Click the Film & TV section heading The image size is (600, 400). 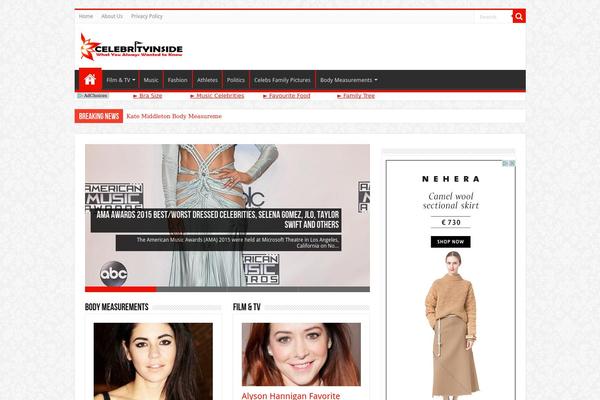point(247,307)
